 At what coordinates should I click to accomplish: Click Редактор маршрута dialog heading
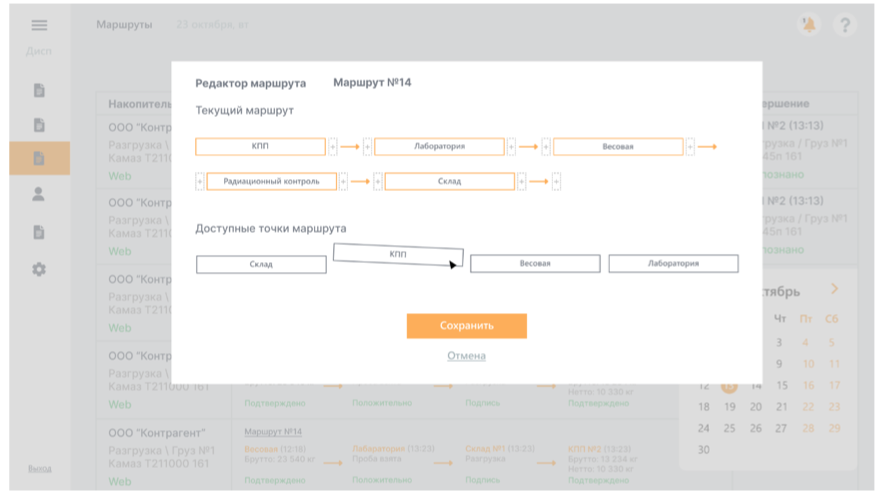(x=251, y=83)
